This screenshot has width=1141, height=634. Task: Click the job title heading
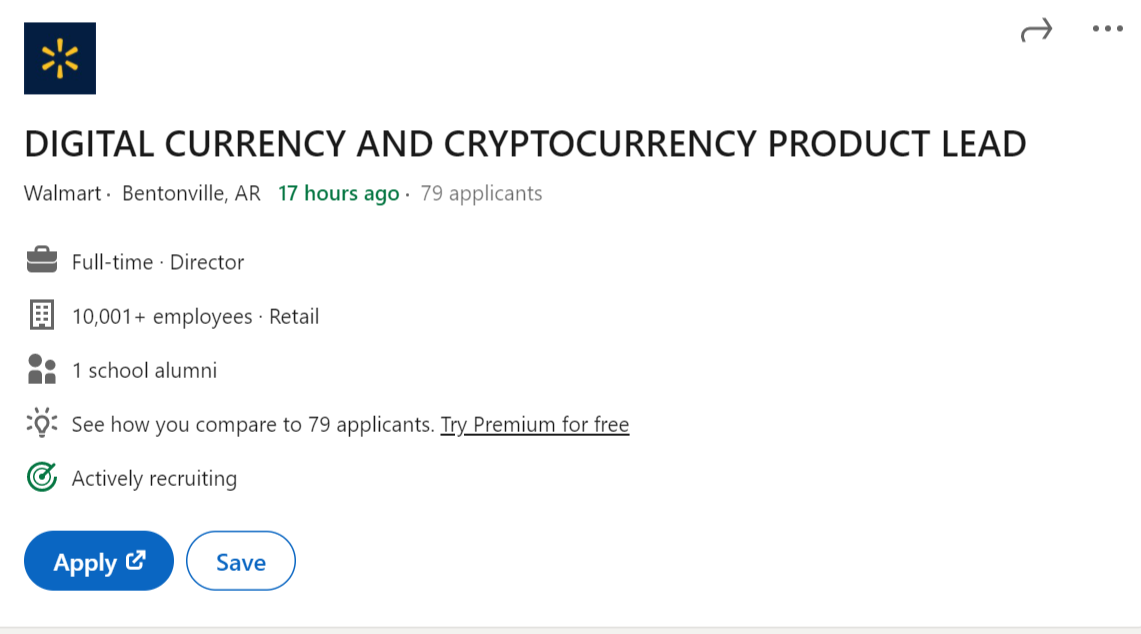pyautogui.click(x=525, y=144)
